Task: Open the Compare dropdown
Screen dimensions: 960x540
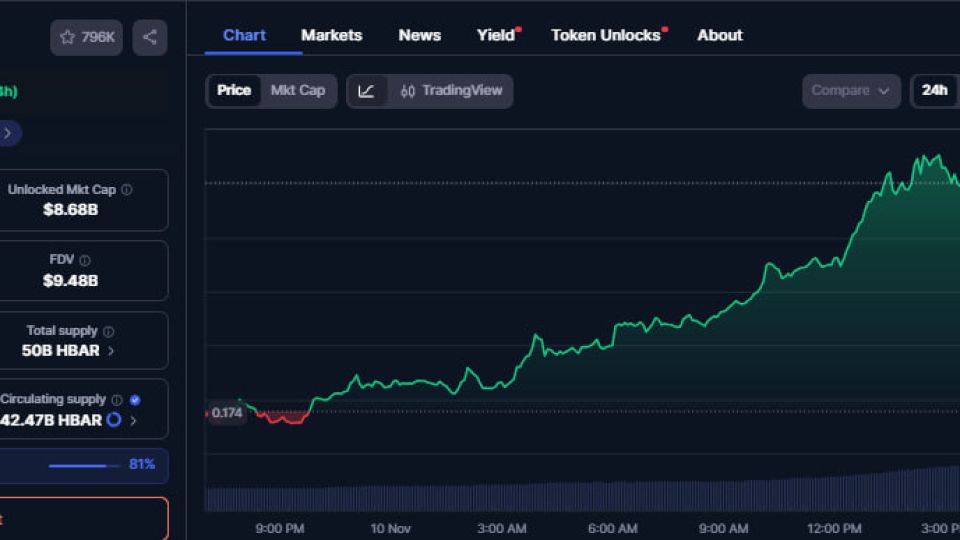Action: coord(850,91)
